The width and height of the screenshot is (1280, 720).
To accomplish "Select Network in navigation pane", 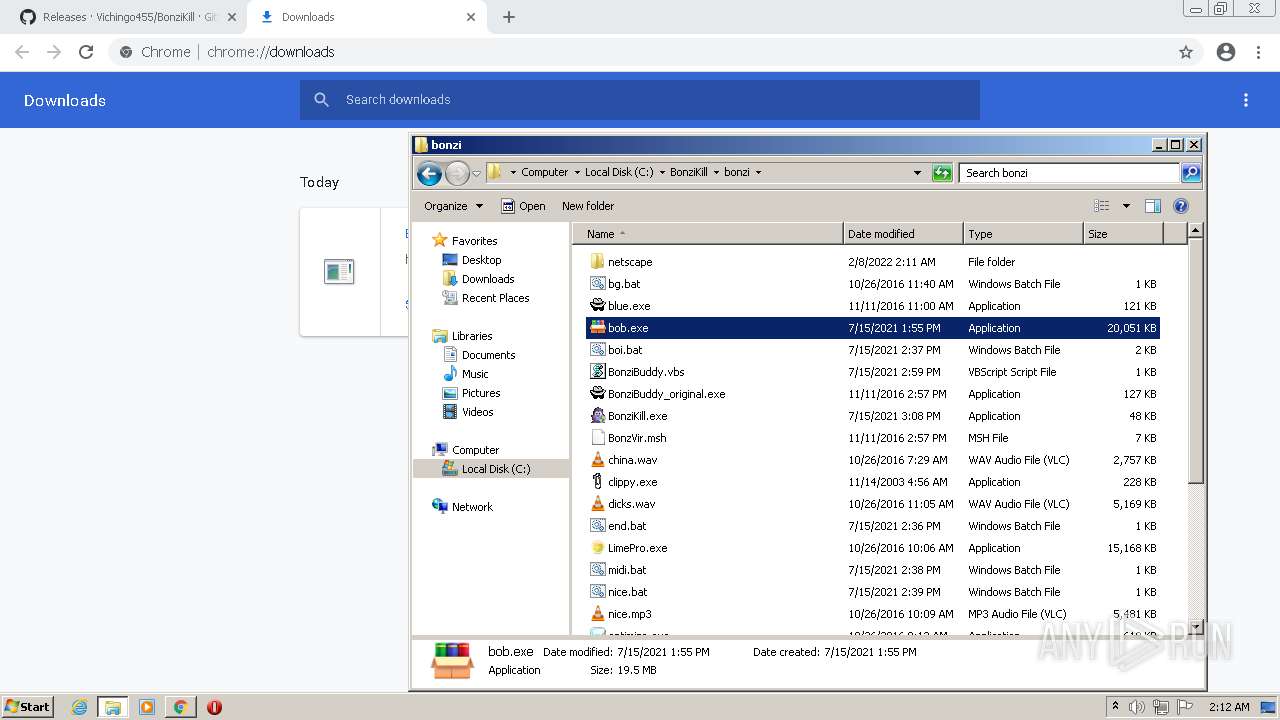I will coord(472,507).
